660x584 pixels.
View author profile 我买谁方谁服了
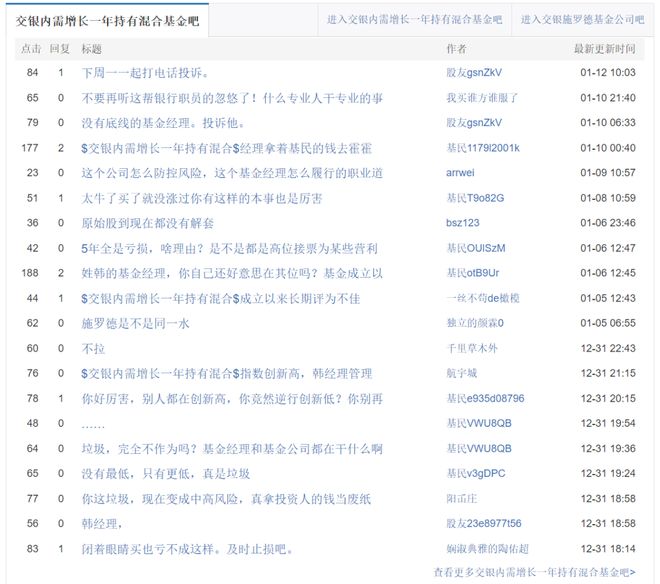482,98
